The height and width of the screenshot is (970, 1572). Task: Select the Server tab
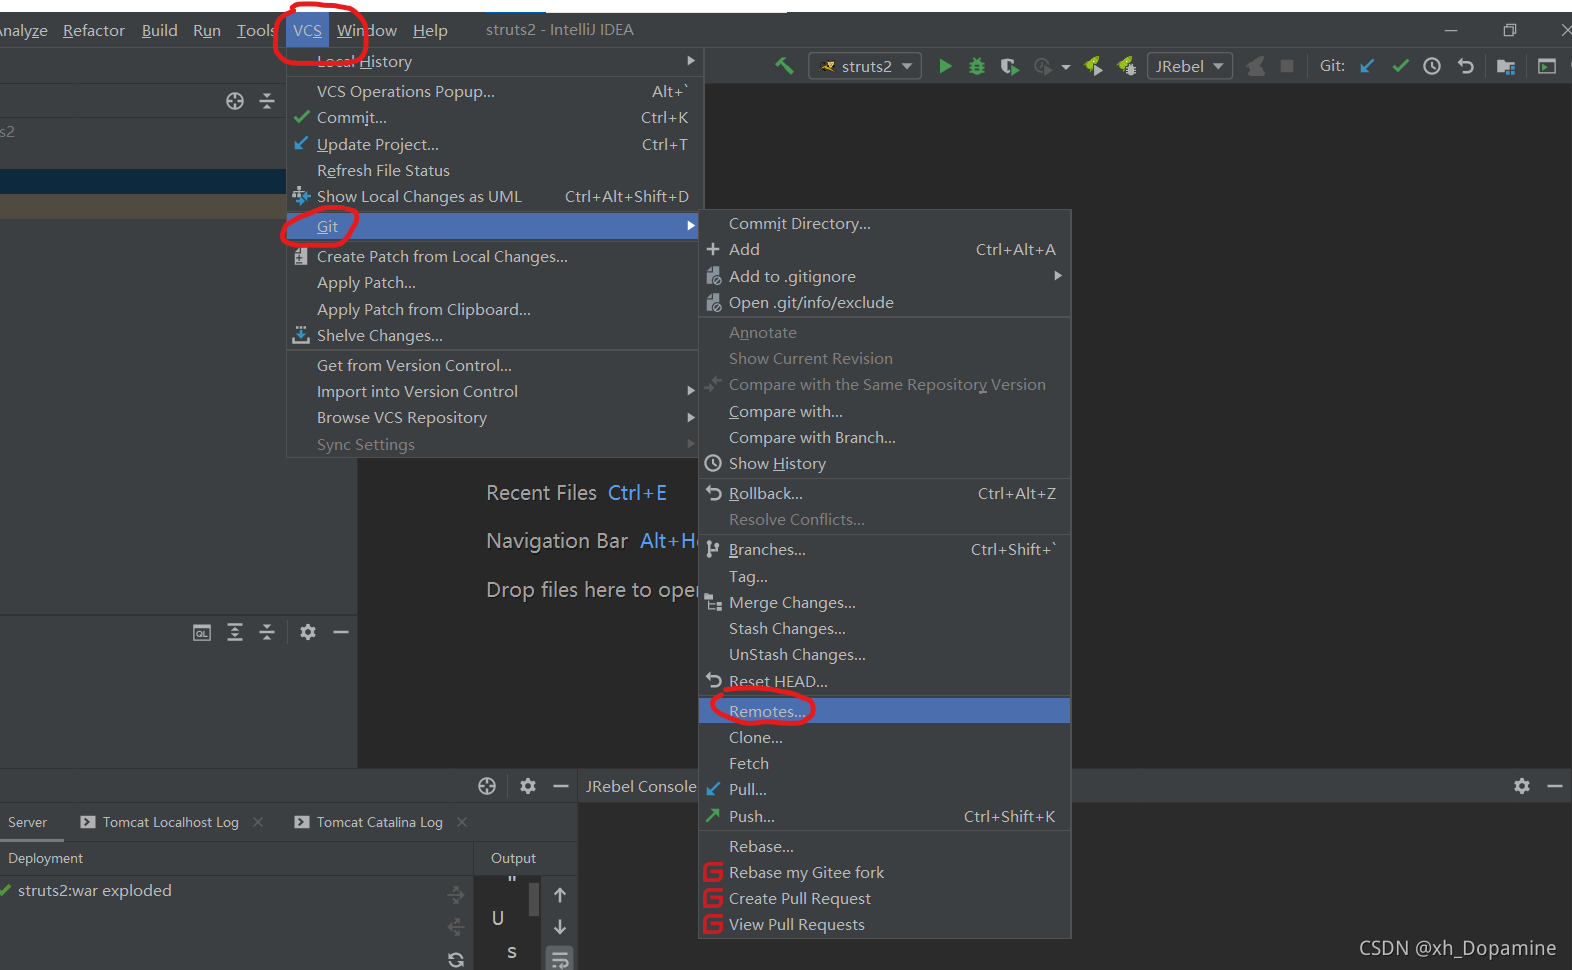(28, 822)
